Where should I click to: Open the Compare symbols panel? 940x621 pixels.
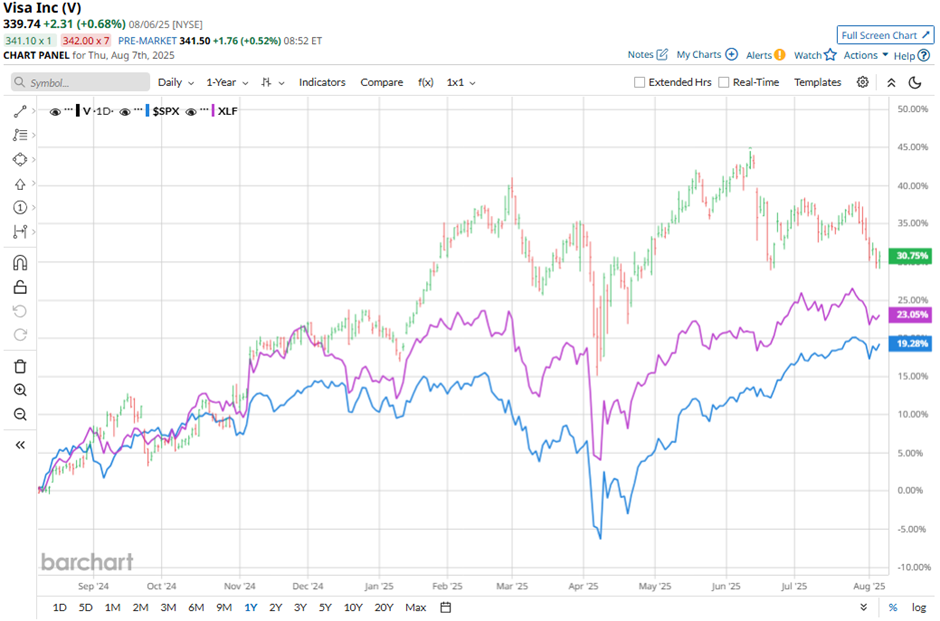pos(381,83)
